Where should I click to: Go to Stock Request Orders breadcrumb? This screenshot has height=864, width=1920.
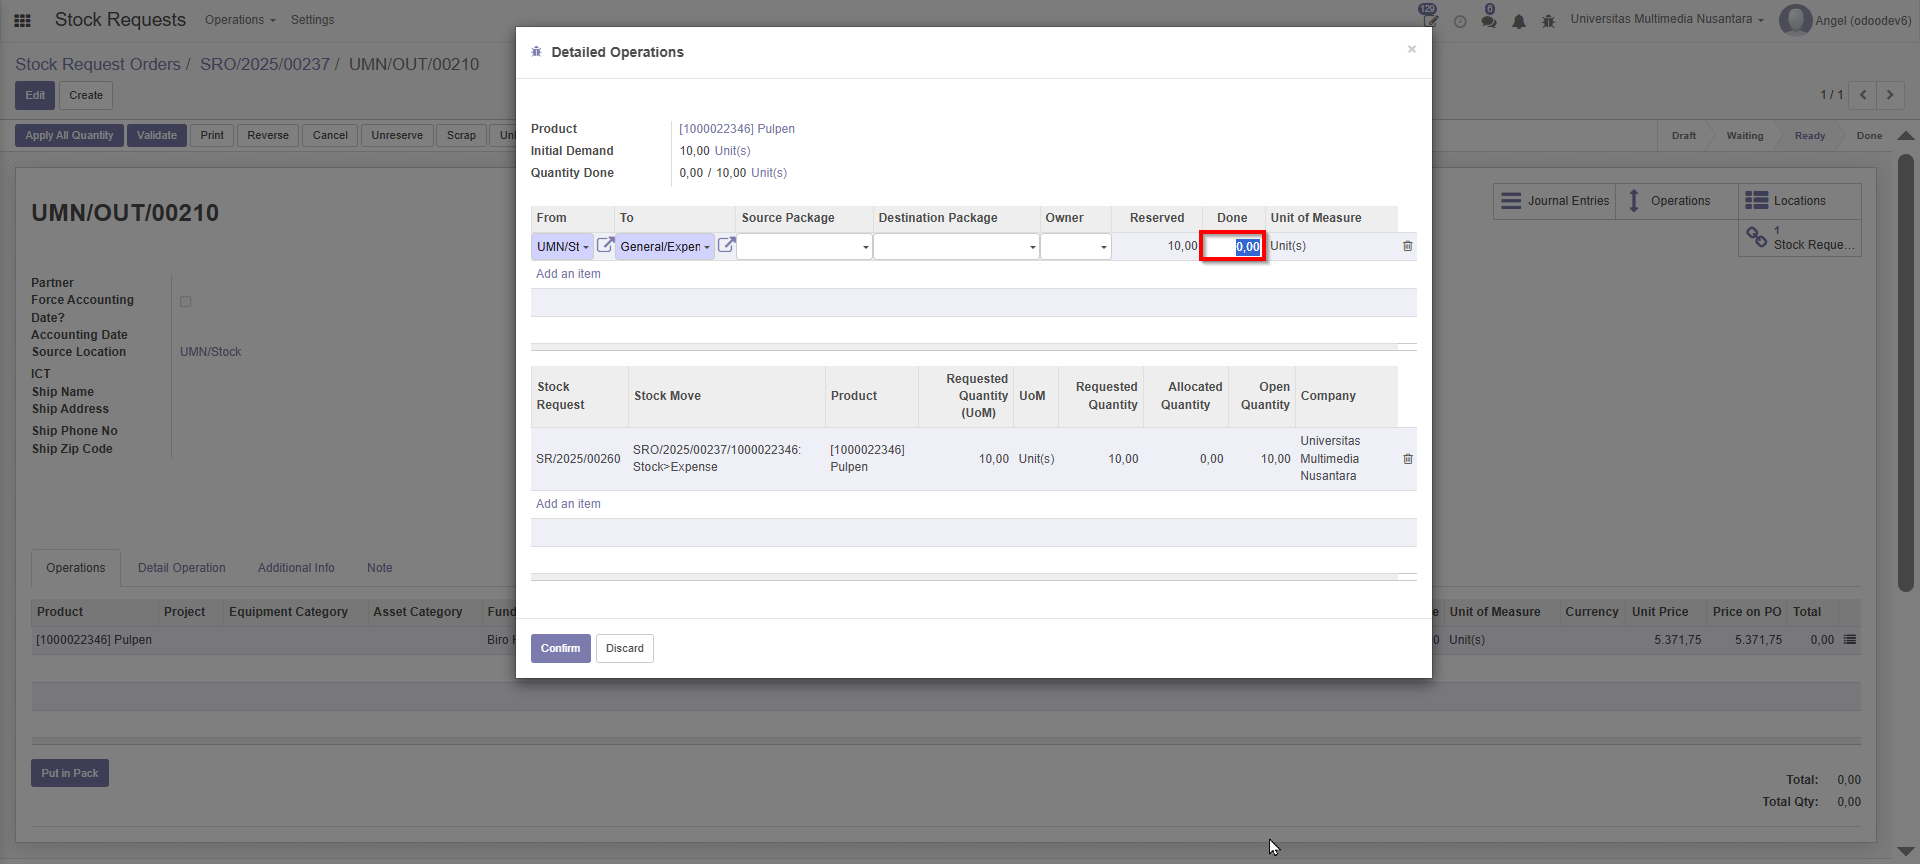(98, 64)
